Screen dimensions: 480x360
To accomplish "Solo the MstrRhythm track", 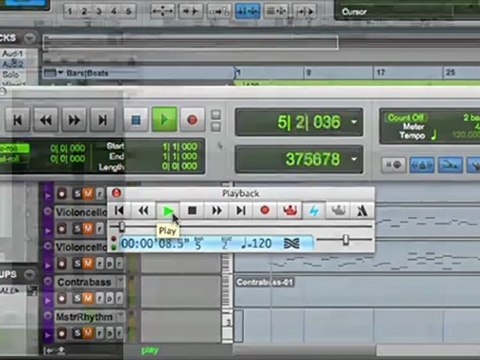I will [77, 333].
